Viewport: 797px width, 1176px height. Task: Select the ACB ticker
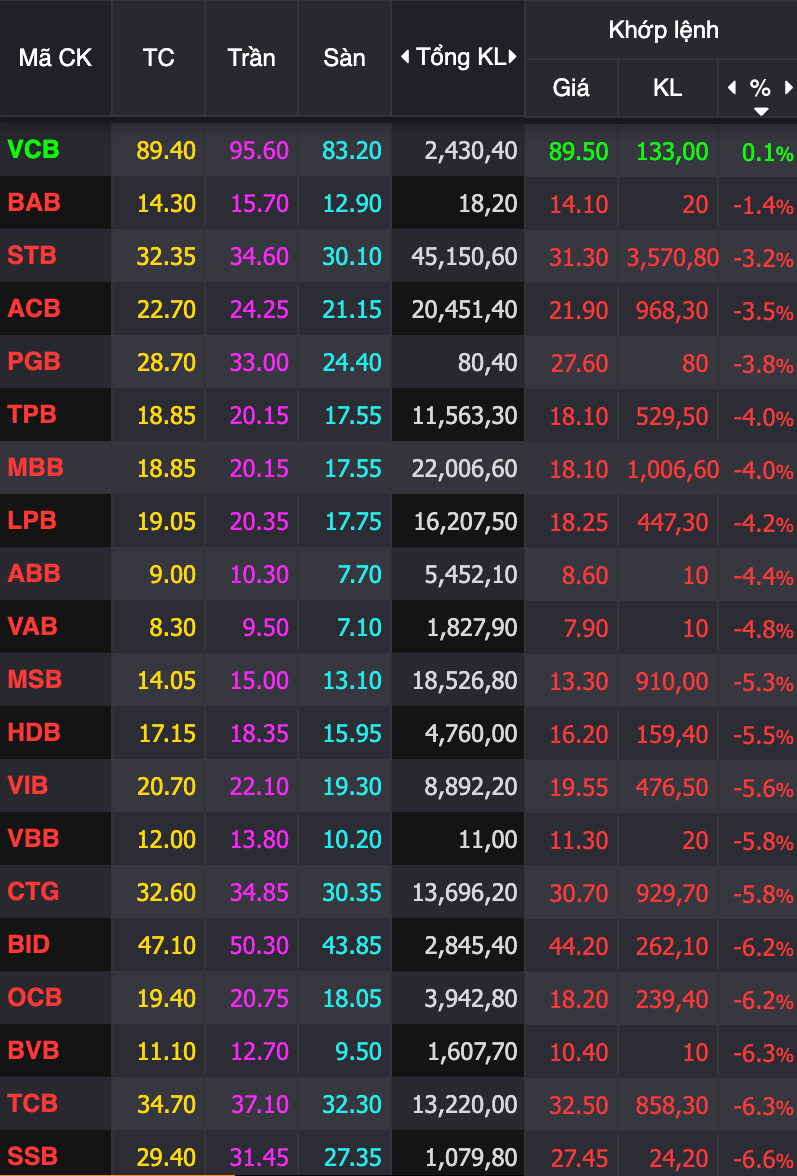(x=33, y=308)
